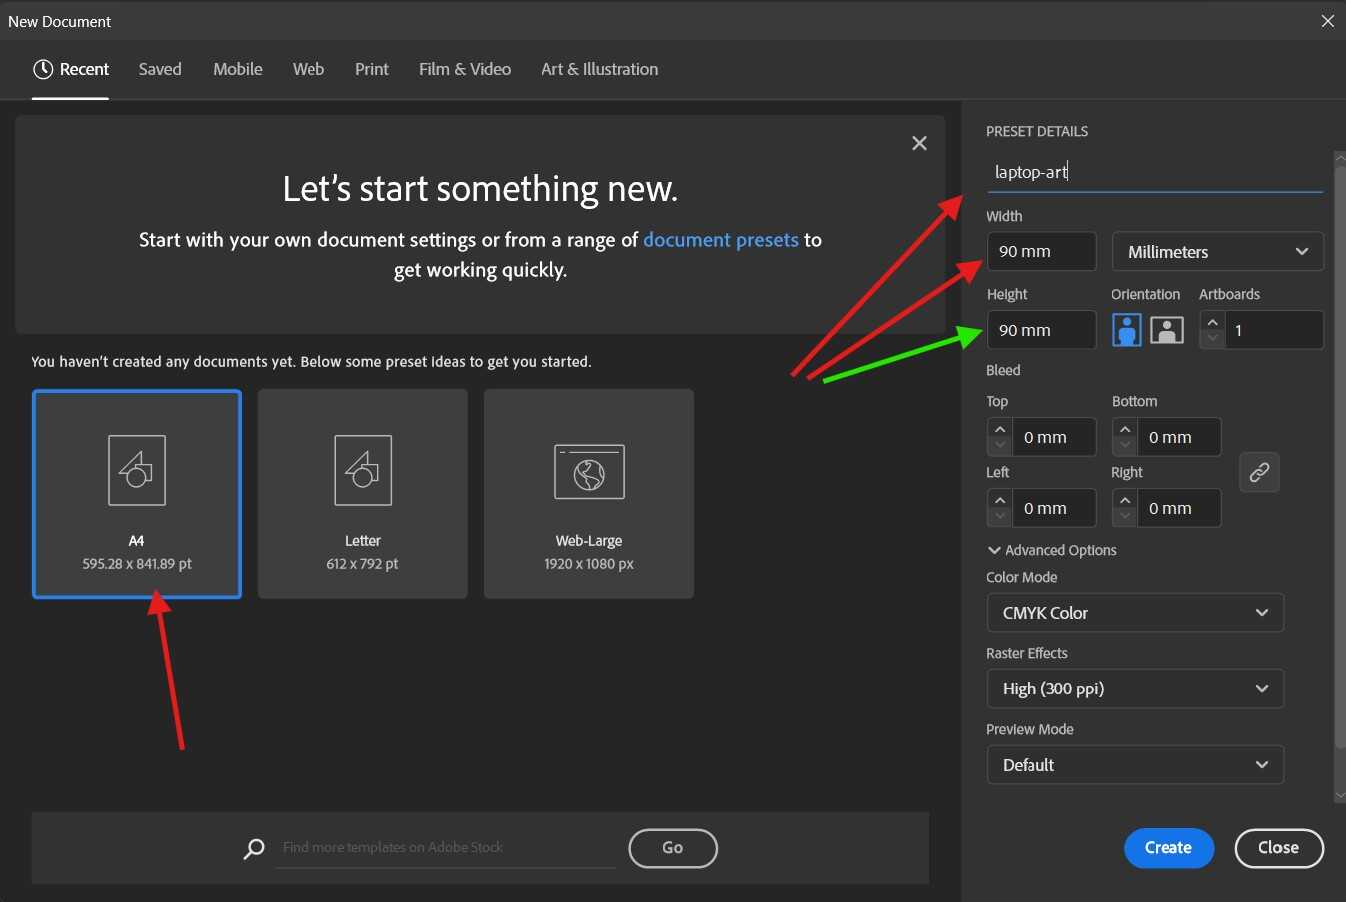This screenshot has width=1346, height=902.
Task: Click the preset details panel scrollbar
Action: [1340, 455]
